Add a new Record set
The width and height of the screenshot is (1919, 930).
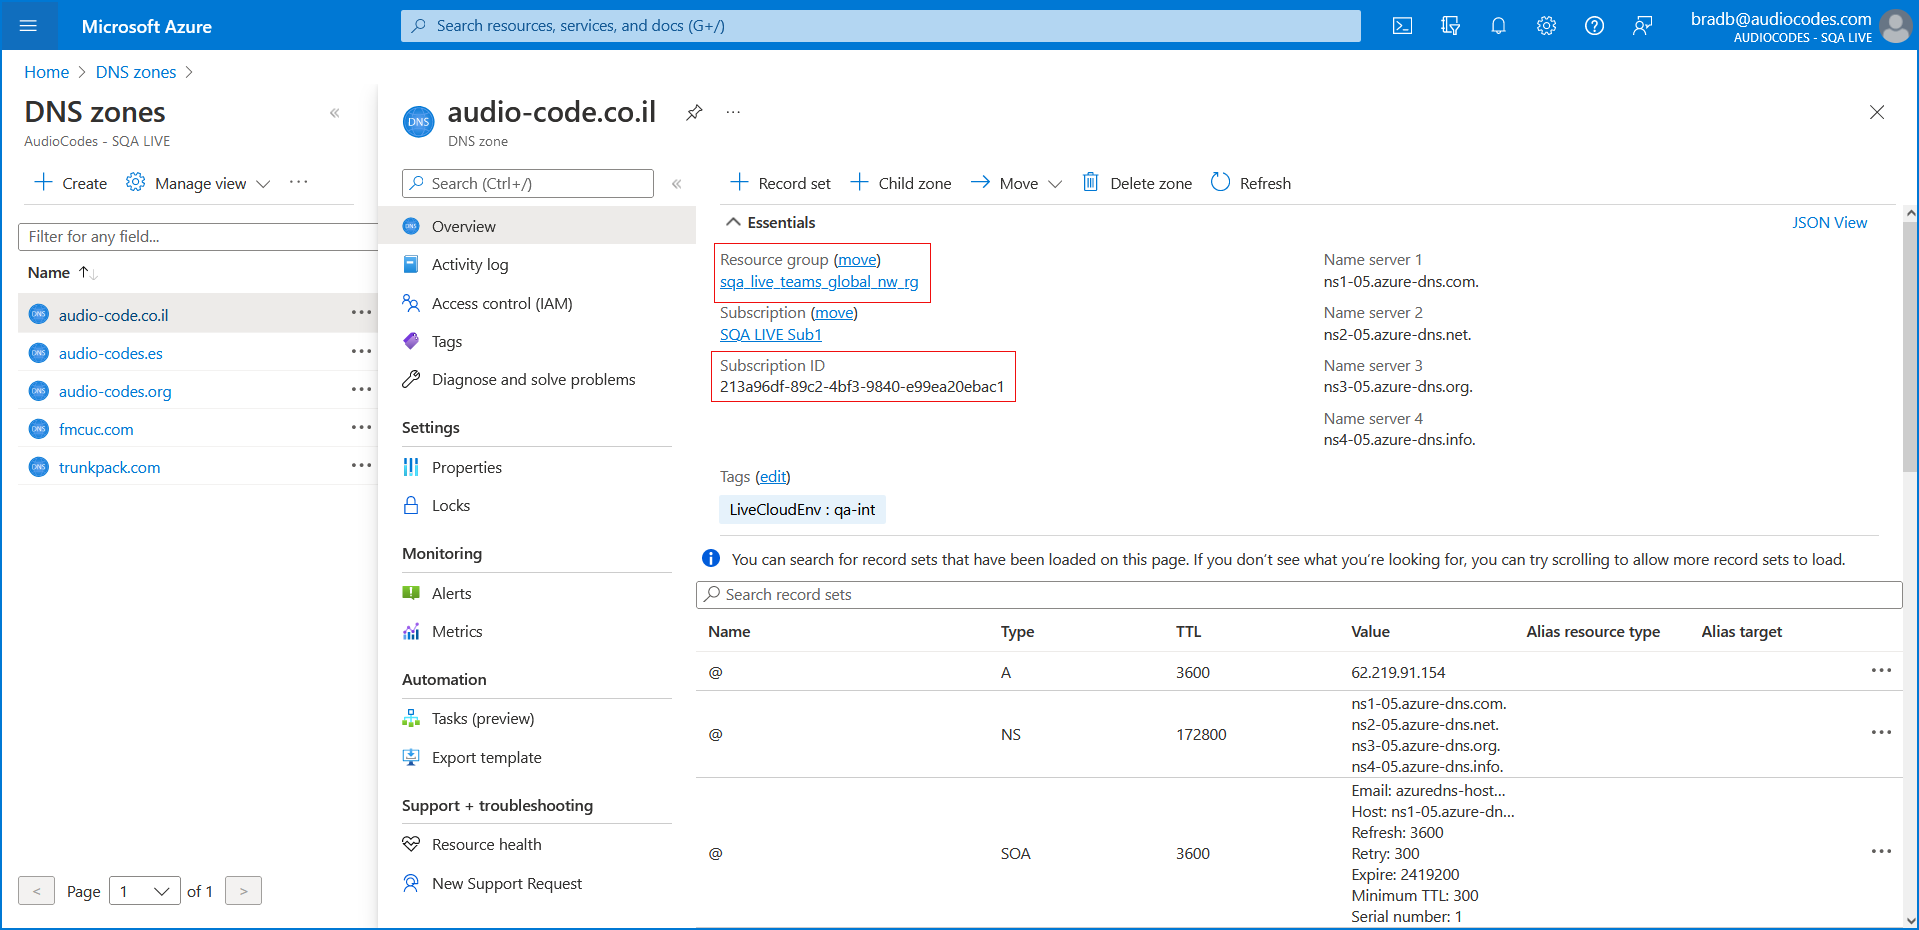[x=780, y=183]
